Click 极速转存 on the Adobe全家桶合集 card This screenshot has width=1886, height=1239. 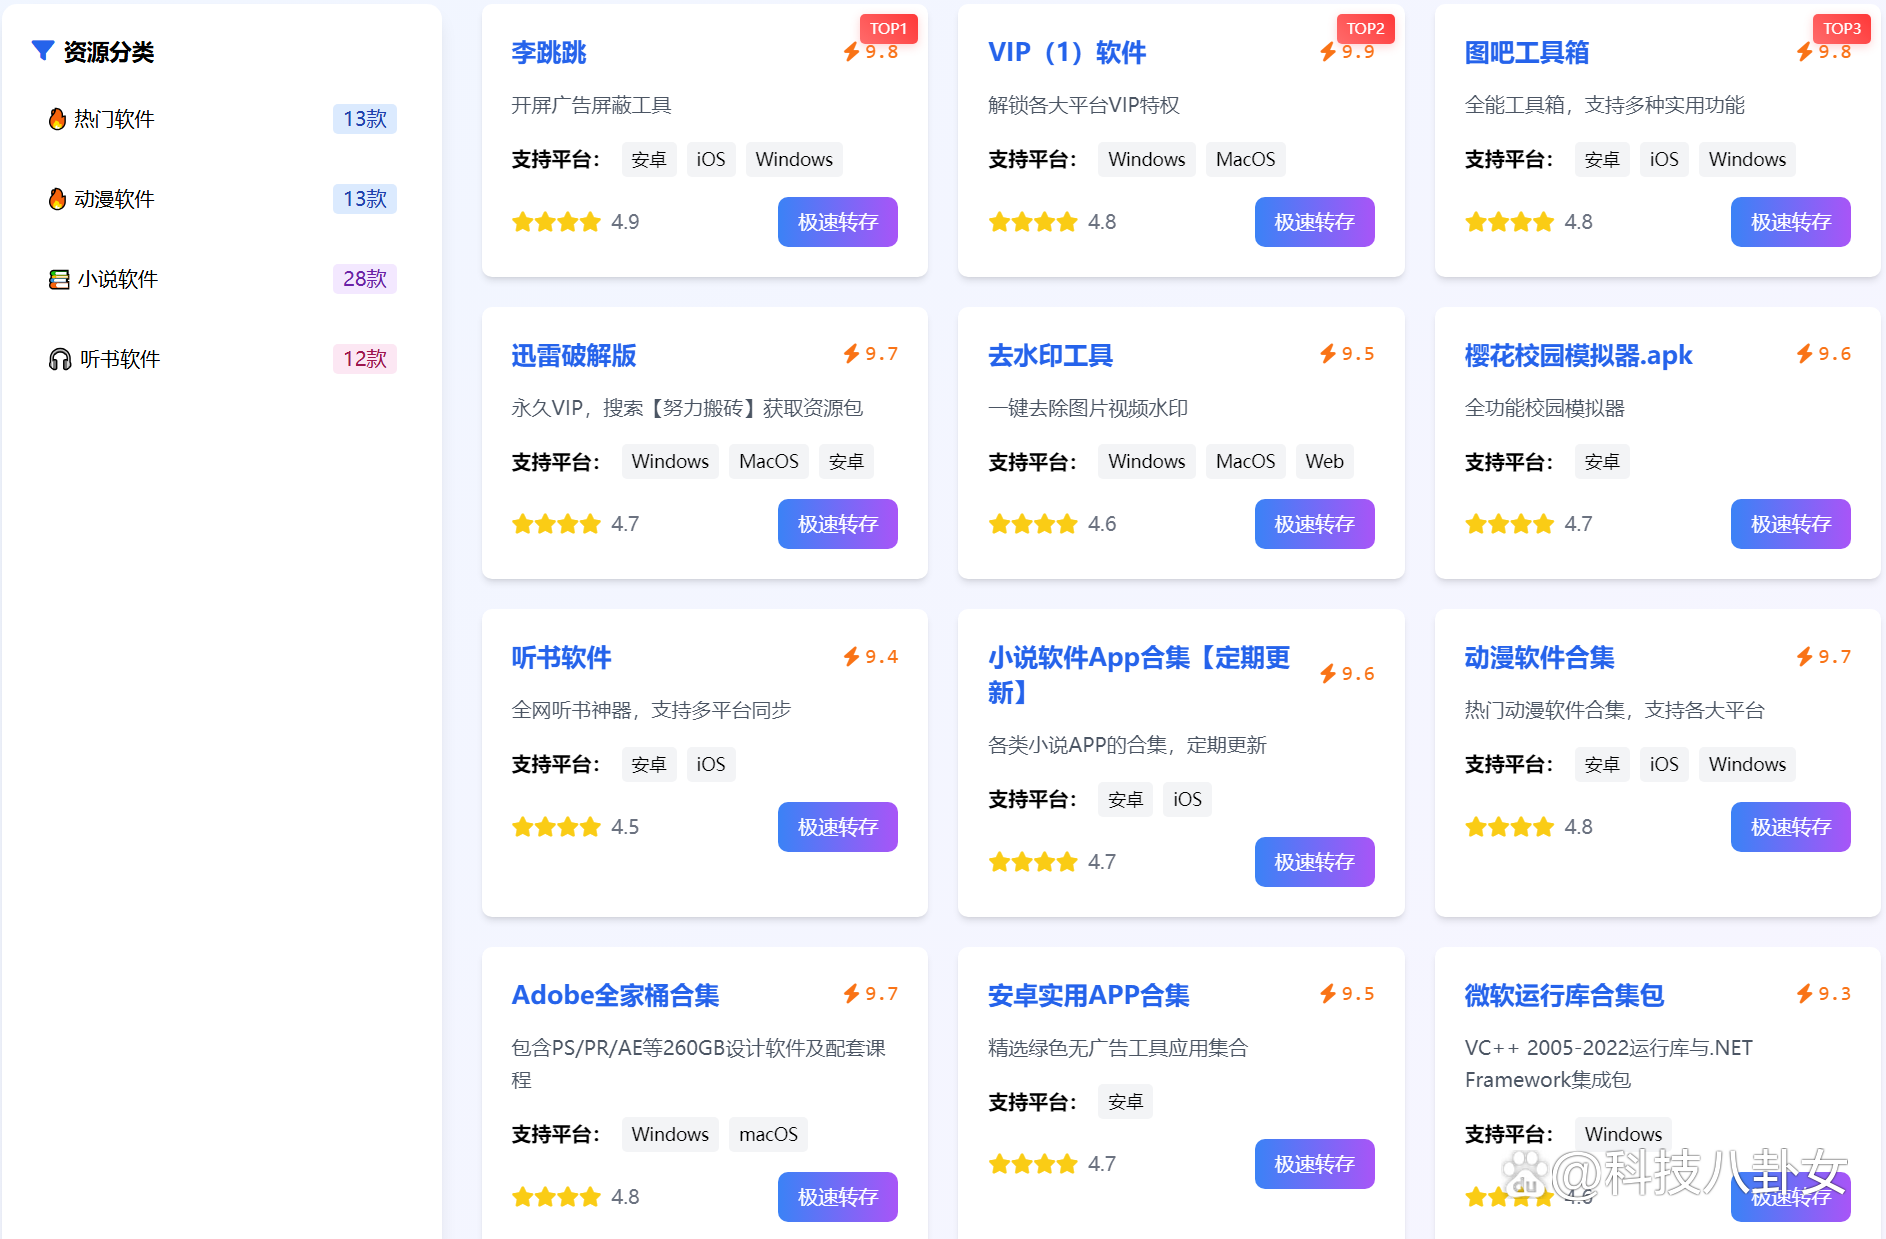coord(837,1196)
